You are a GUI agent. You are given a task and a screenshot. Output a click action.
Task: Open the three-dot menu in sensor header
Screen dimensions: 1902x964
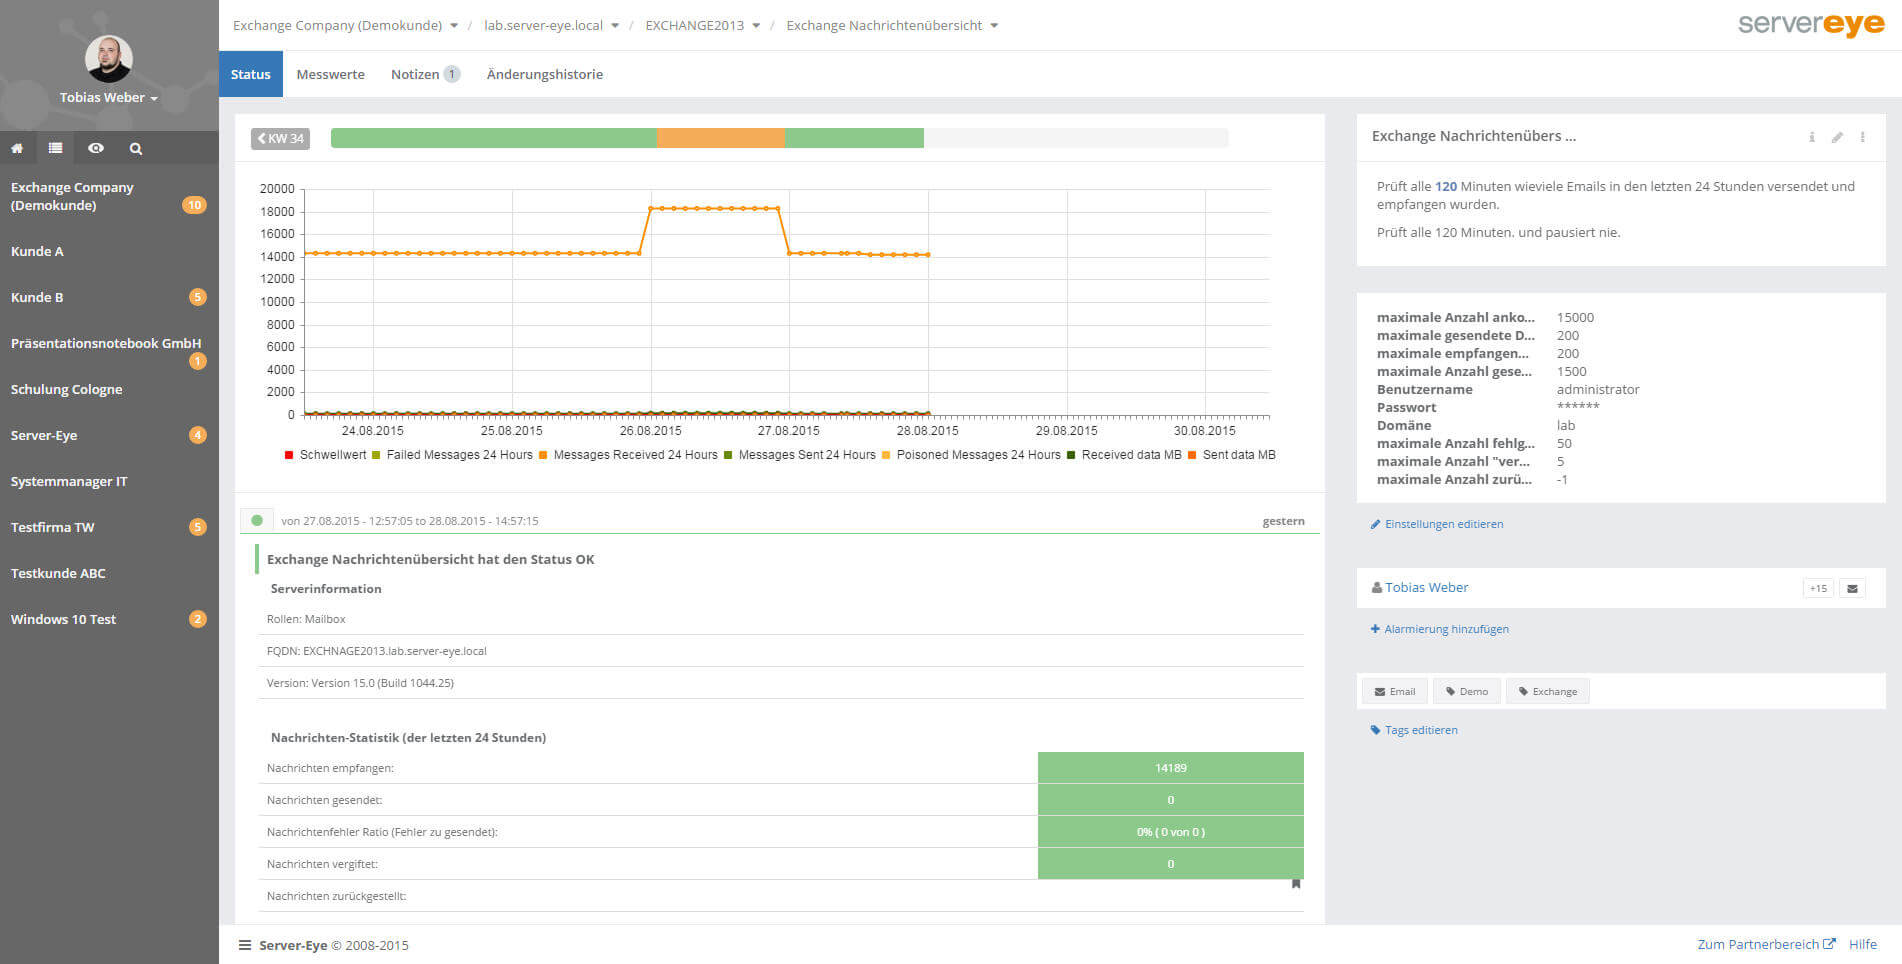1862,137
